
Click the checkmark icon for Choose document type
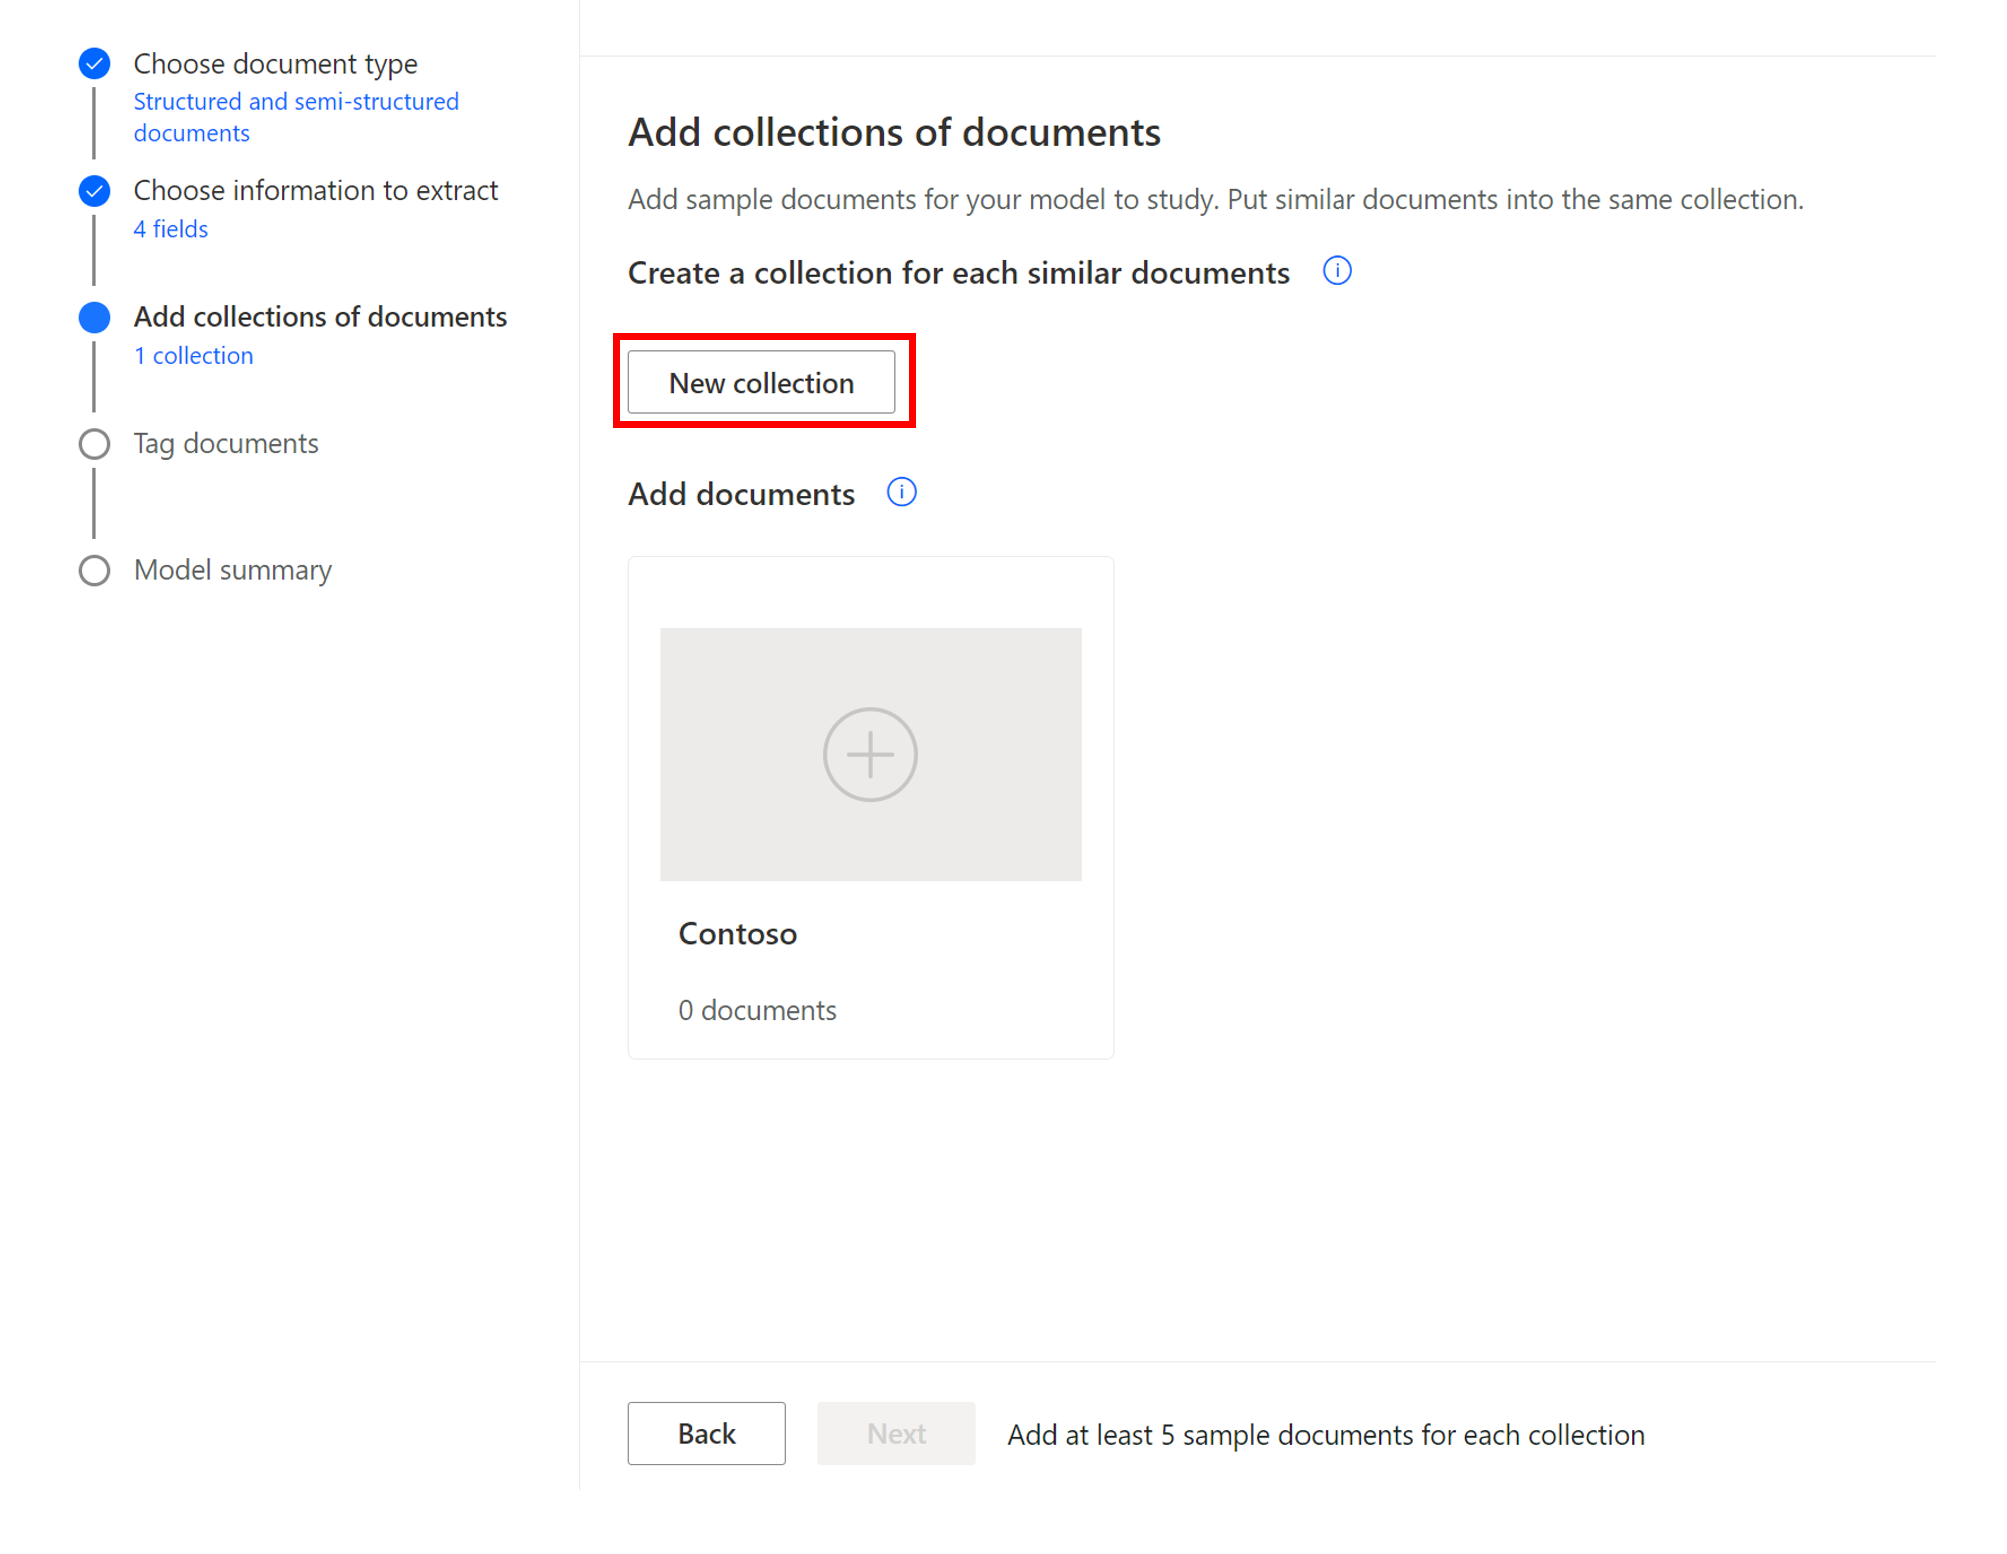click(x=94, y=64)
